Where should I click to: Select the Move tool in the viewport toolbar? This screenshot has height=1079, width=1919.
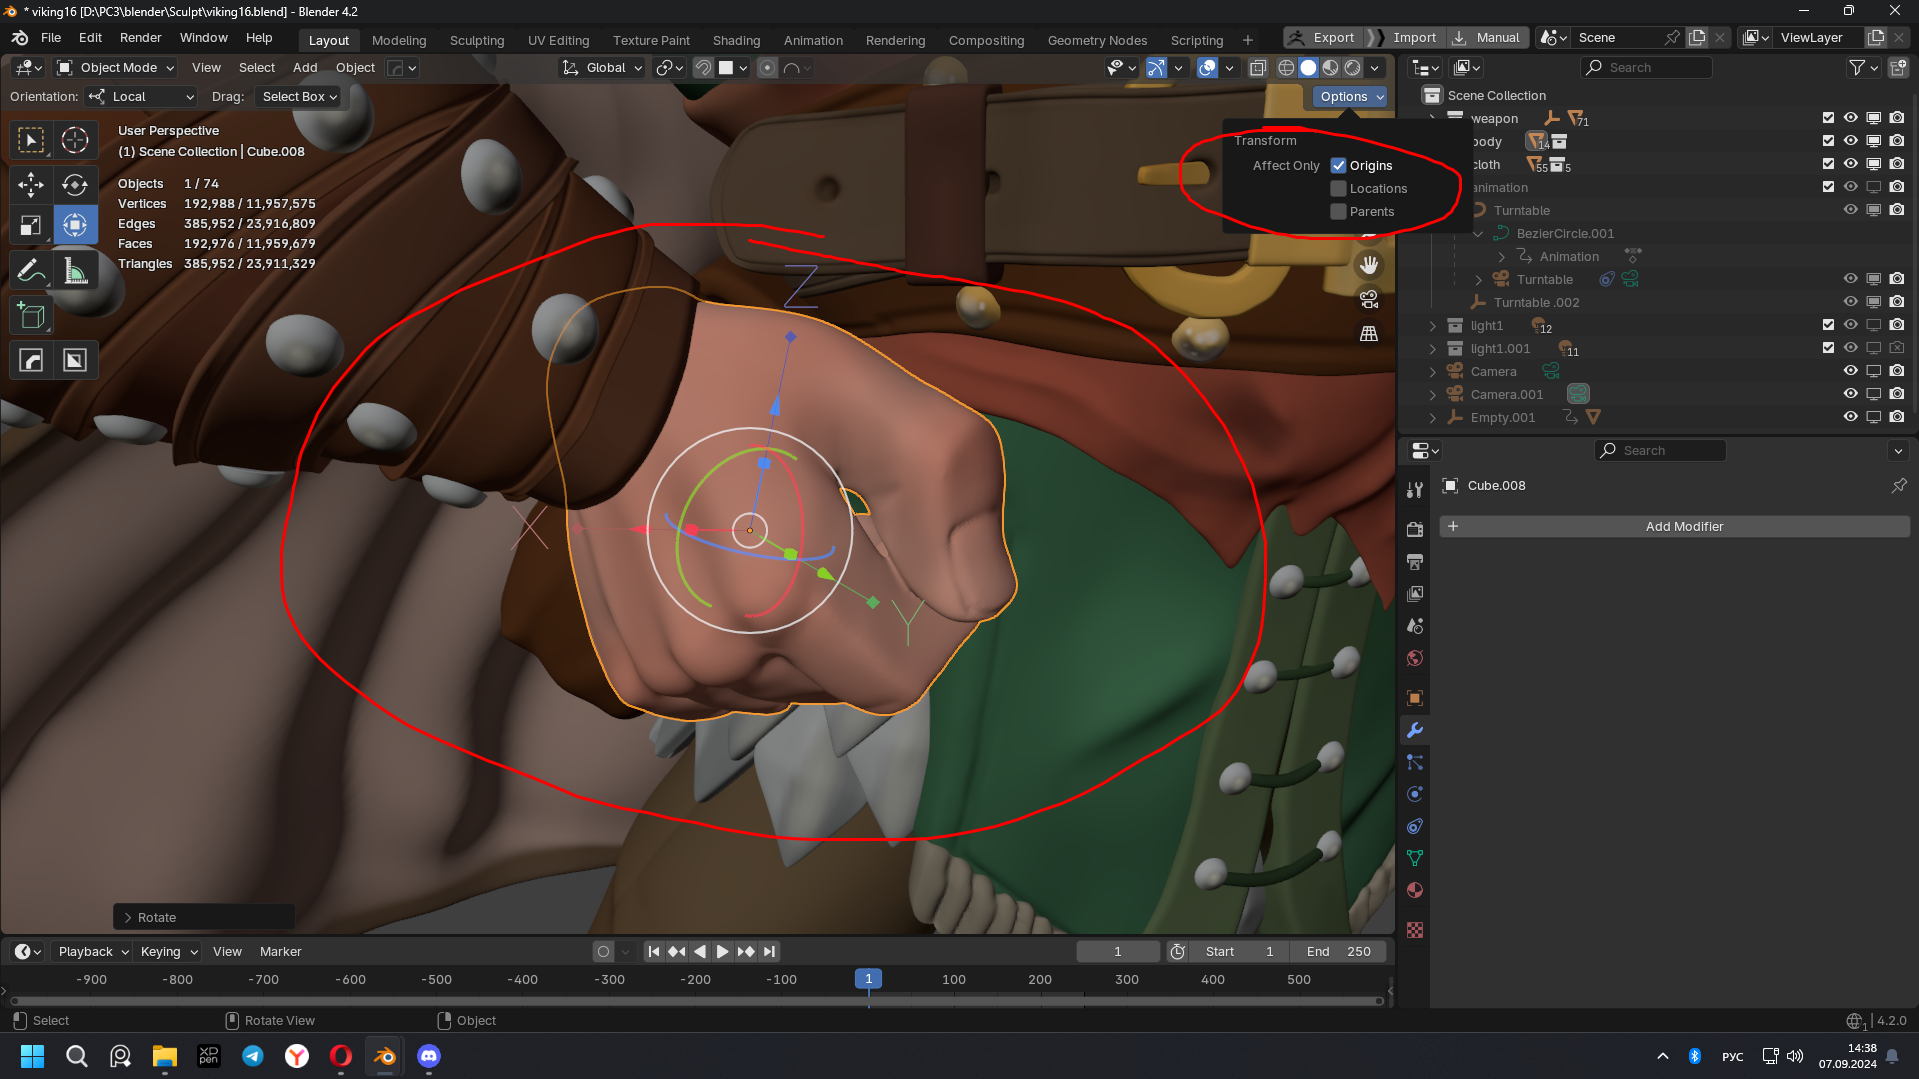click(31, 185)
